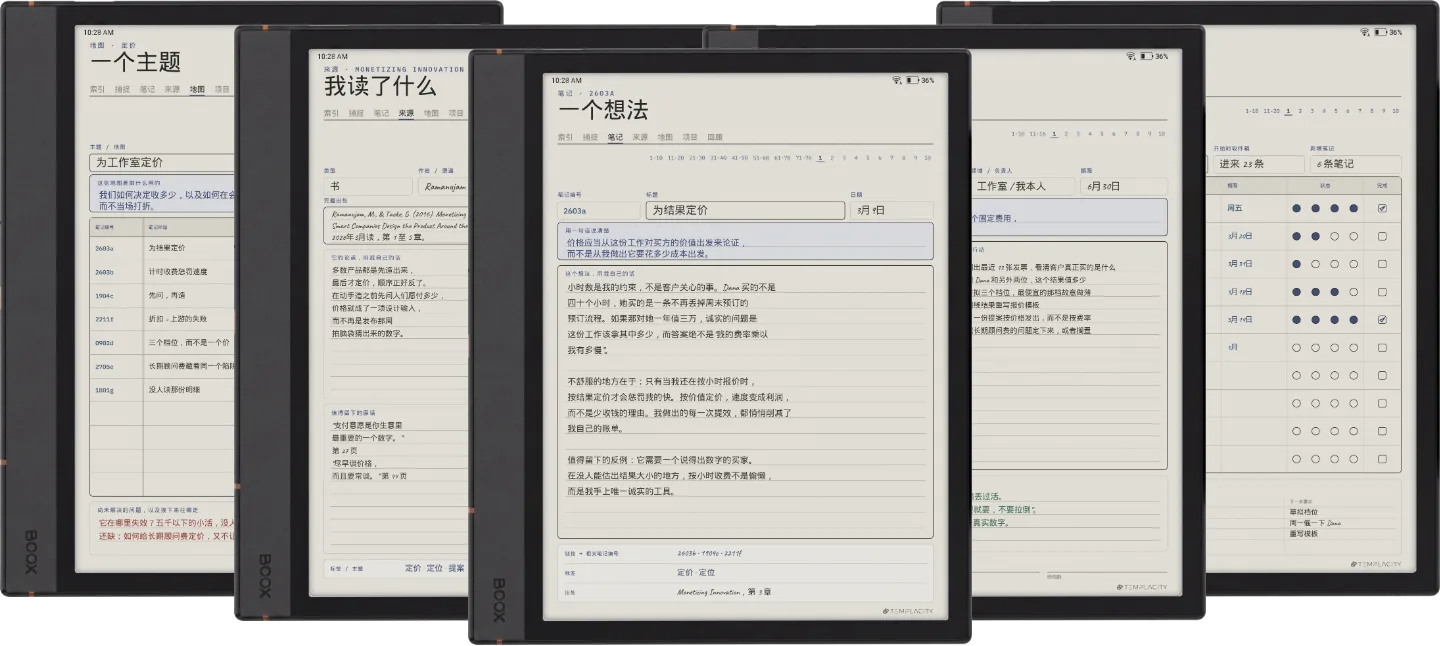Select the 2211f row in the 一个主题 table

tap(163, 319)
